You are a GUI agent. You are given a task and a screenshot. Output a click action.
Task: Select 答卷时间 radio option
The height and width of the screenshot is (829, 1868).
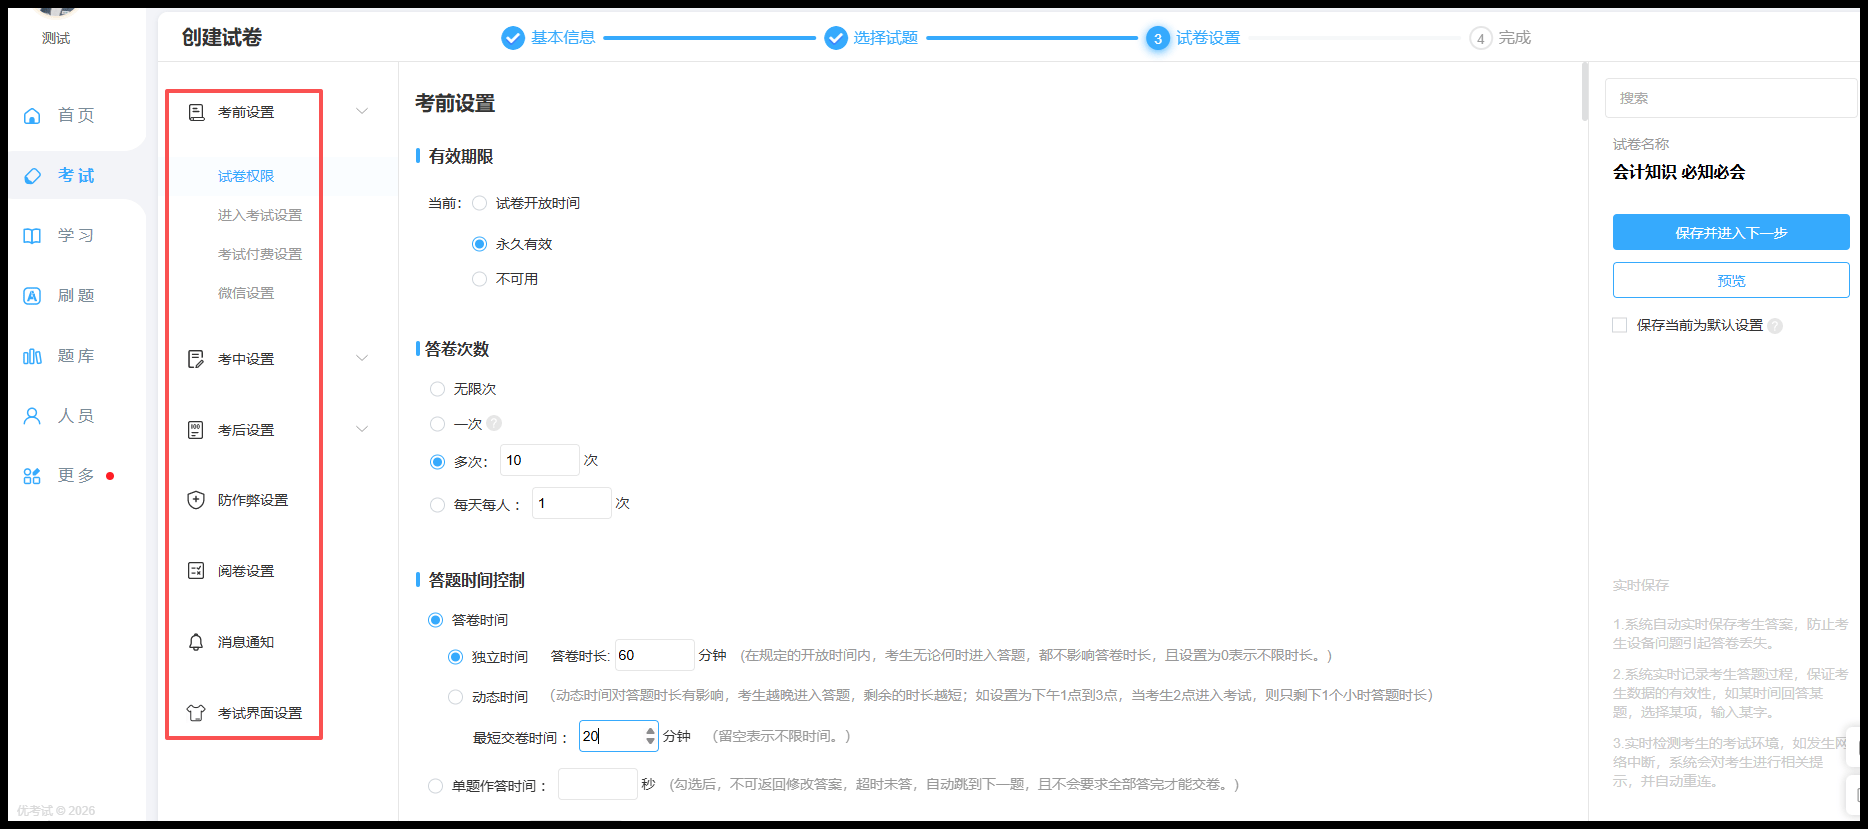coord(435,620)
